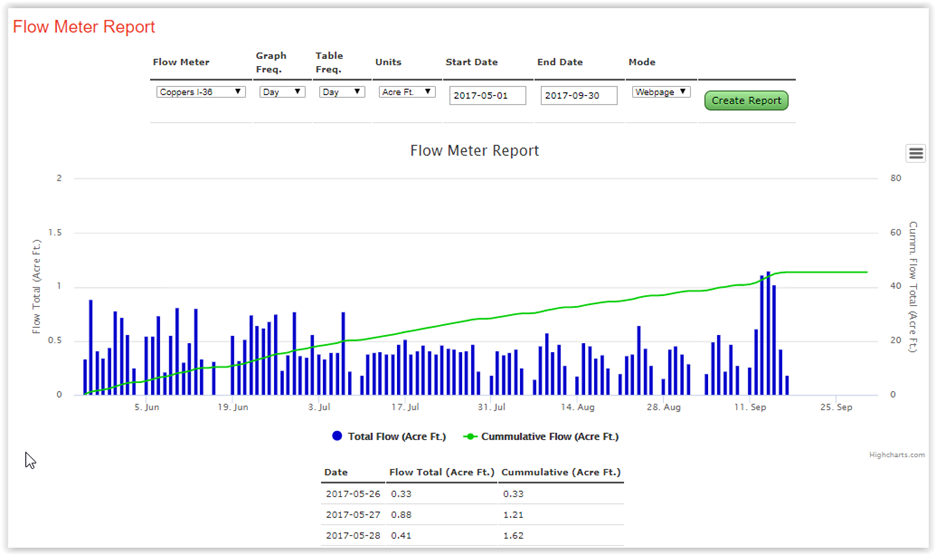Click the 11. Sep x-axis label
Viewport: 936px width, 555px height.
point(750,407)
